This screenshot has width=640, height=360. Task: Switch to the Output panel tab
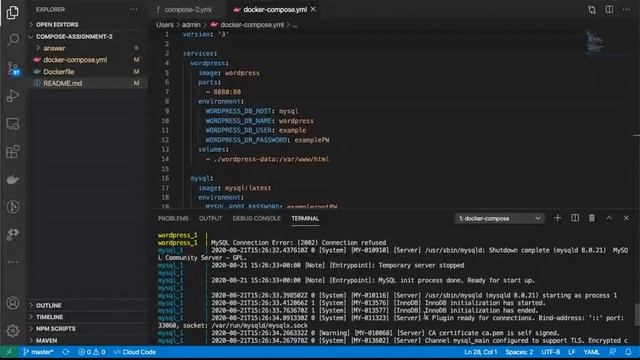click(x=211, y=218)
